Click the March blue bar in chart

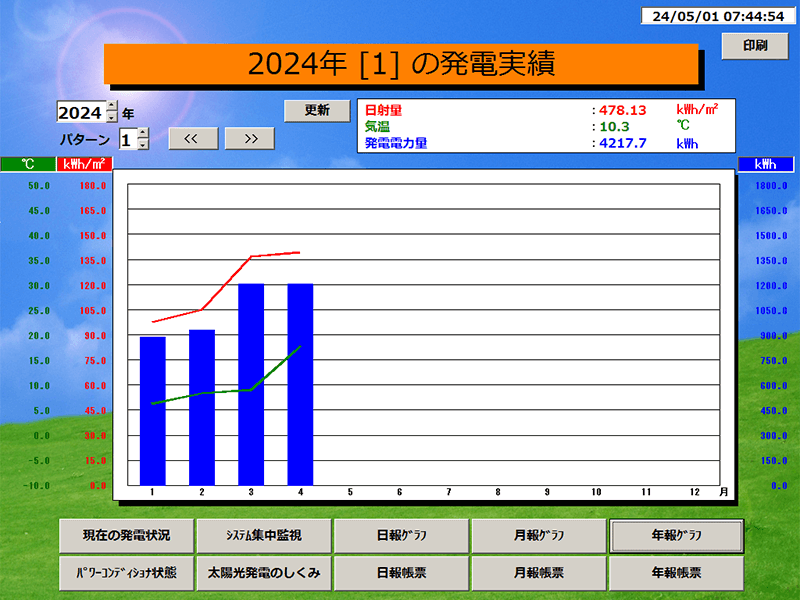(251, 385)
